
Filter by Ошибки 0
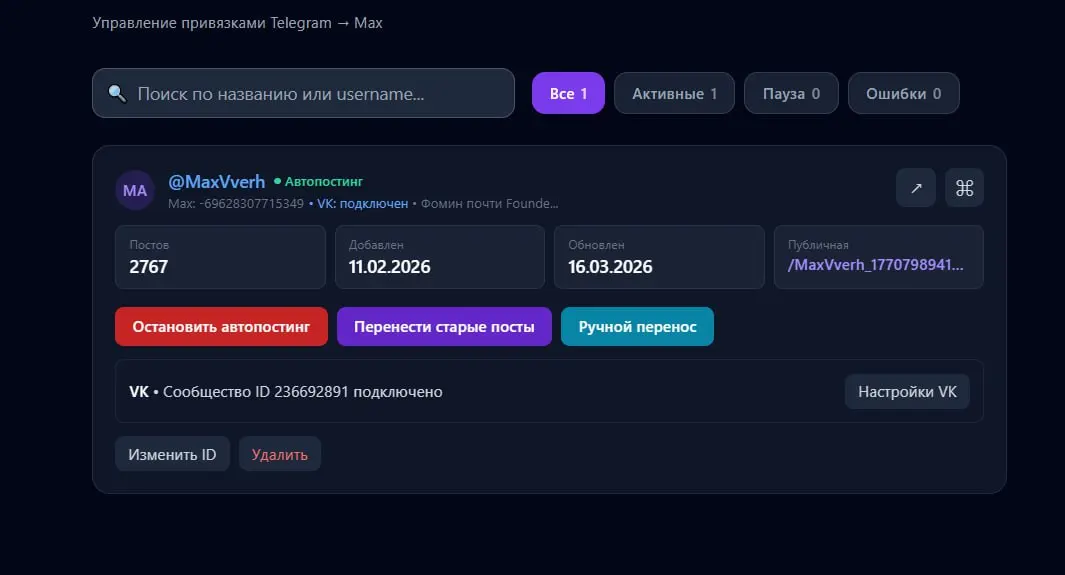(x=903, y=93)
